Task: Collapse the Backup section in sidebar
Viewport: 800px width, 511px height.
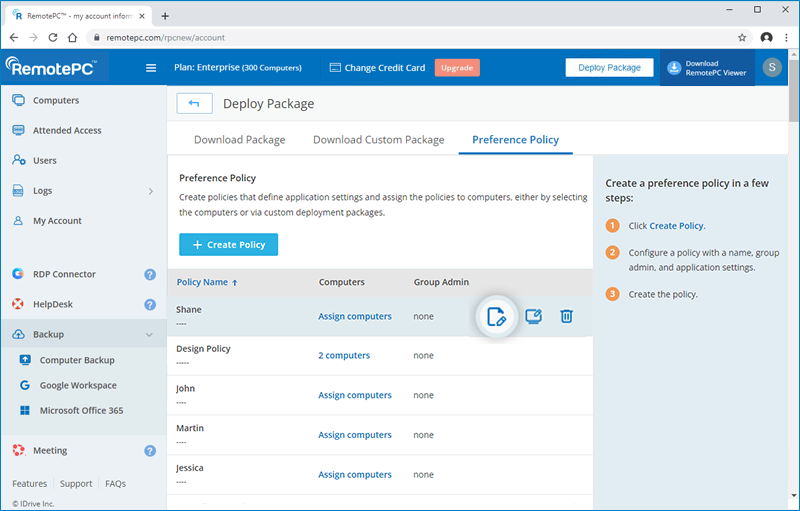Action: click(x=150, y=335)
